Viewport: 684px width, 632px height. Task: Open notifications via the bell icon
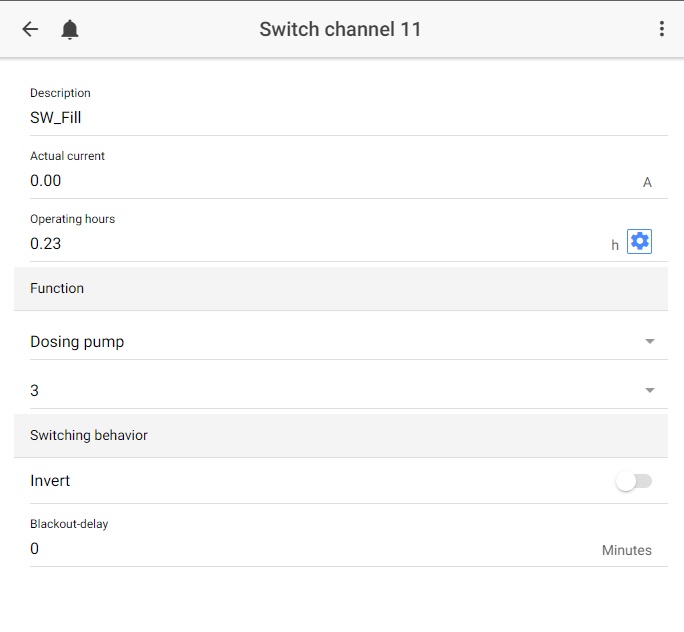point(70,30)
